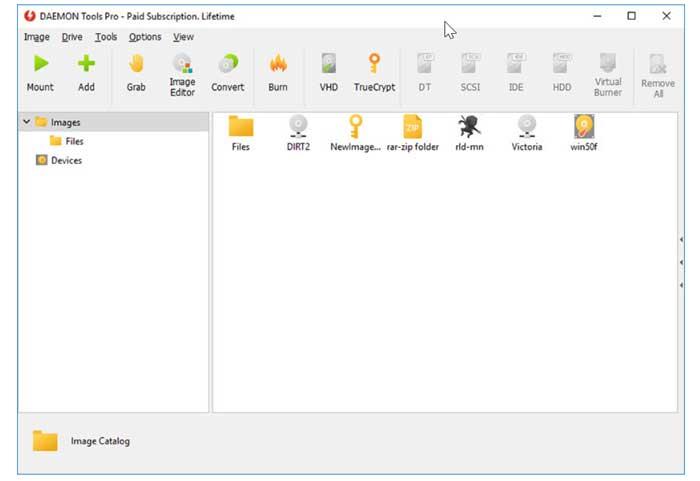This screenshot has width=700, height=481.
Task: Open the Tools menu
Action: click(x=106, y=37)
